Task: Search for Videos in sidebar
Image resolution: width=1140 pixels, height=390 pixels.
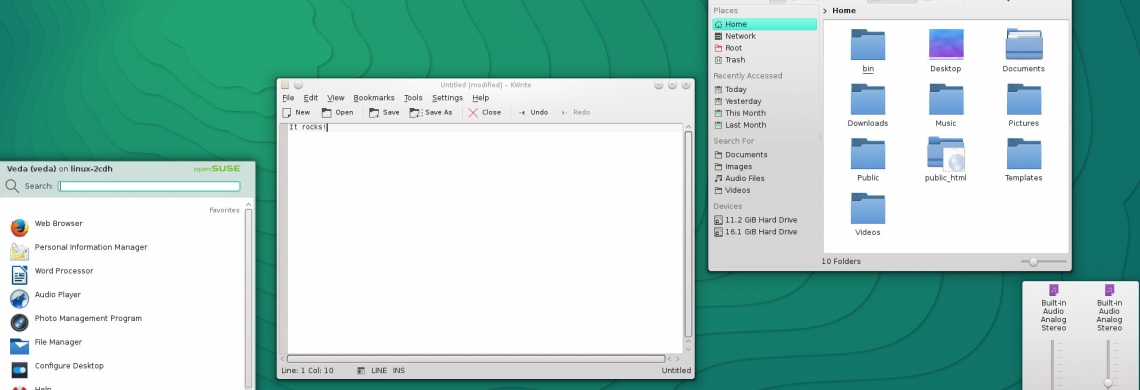Action: [x=764, y=190]
